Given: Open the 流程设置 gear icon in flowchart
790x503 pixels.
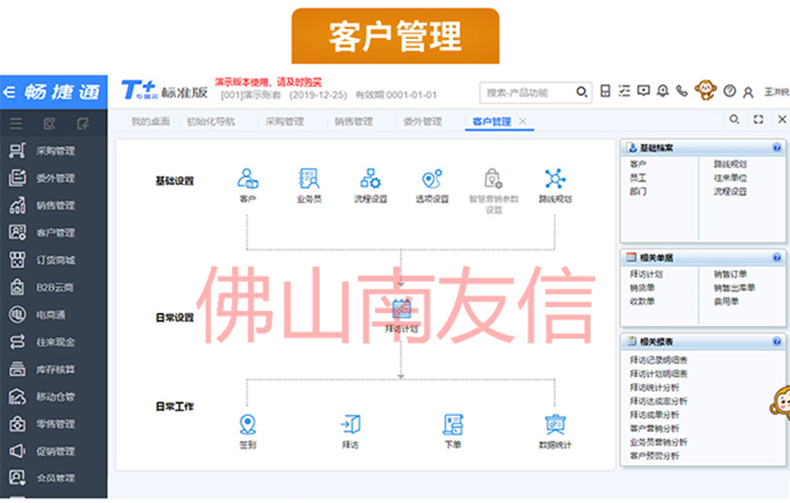Looking at the screenshot, I should click(370, 178).
